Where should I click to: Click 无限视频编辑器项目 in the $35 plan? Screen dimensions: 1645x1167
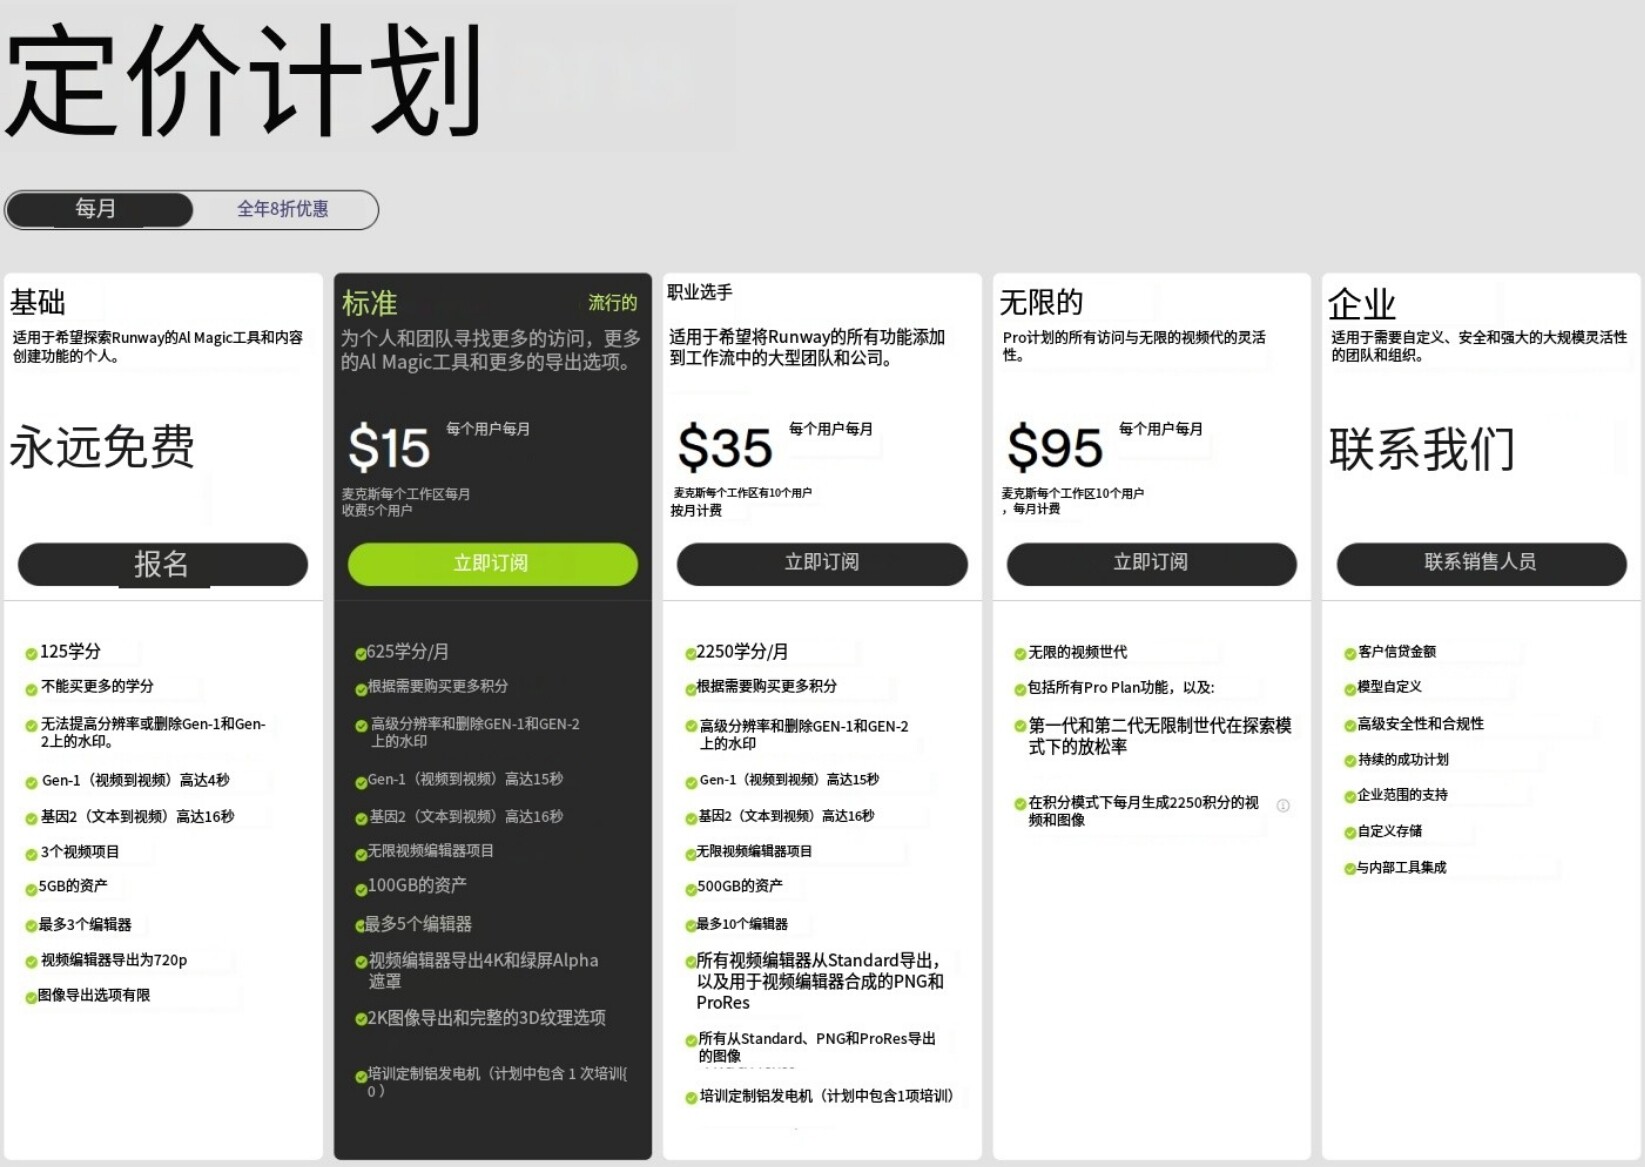pyautogui.click(x=755, y=851)
